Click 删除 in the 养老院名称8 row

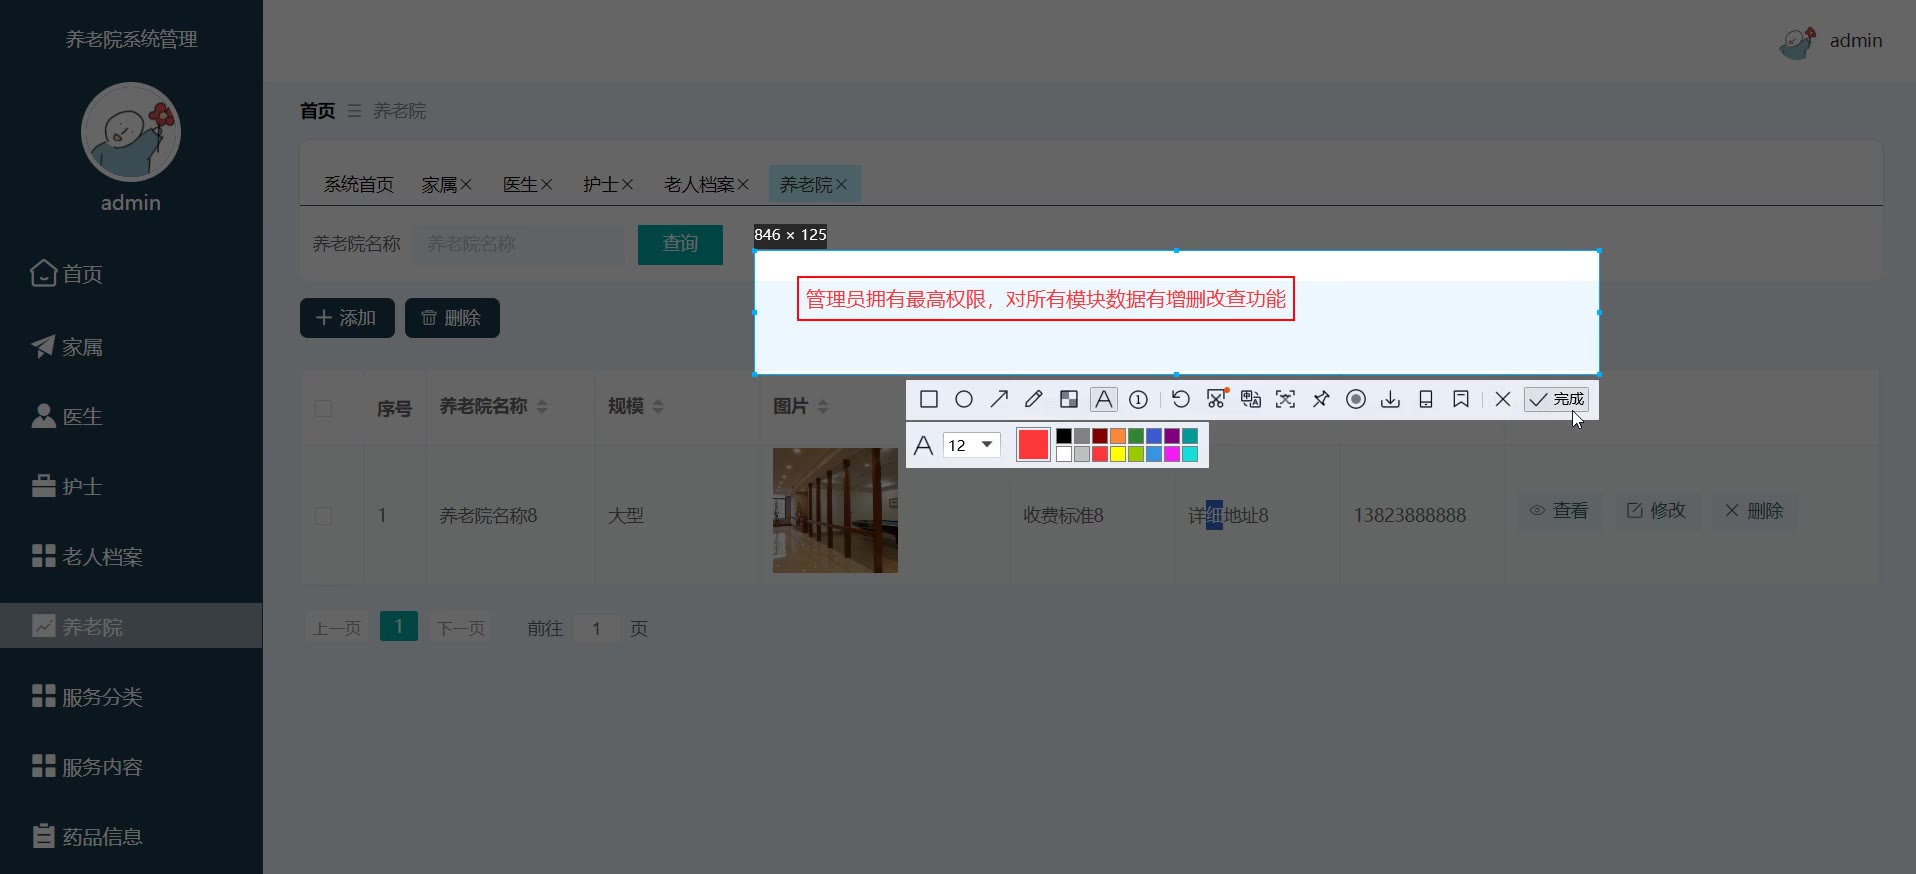pos(1754,511)
